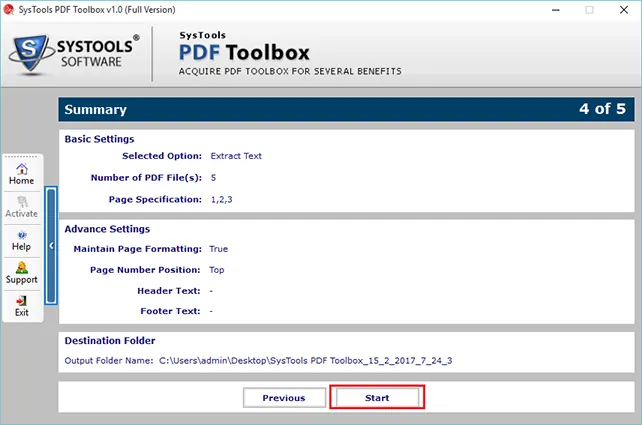Click the app icon in title bar
The height and width of the screenshot is (425, 642).
click(8, 9)
